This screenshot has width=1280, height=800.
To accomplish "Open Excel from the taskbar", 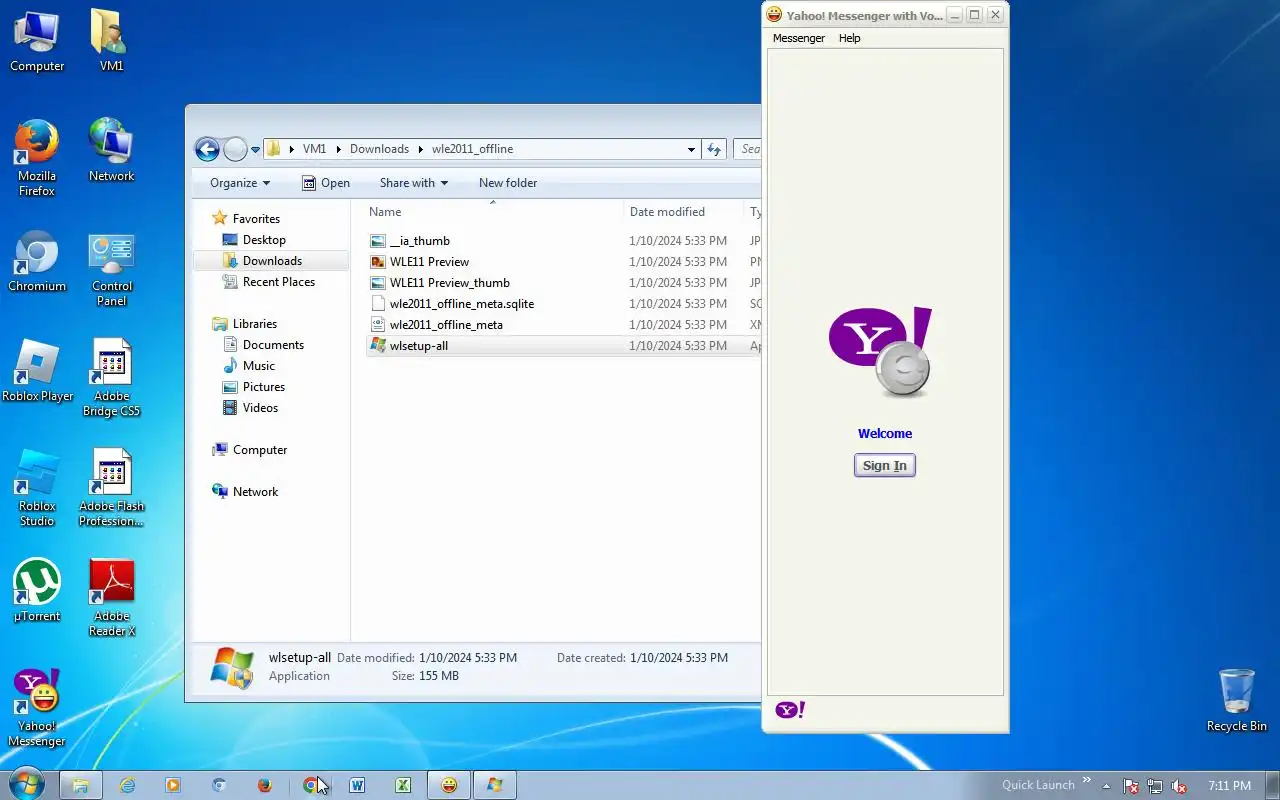I will pyautogui.click(x=403, y=785).
